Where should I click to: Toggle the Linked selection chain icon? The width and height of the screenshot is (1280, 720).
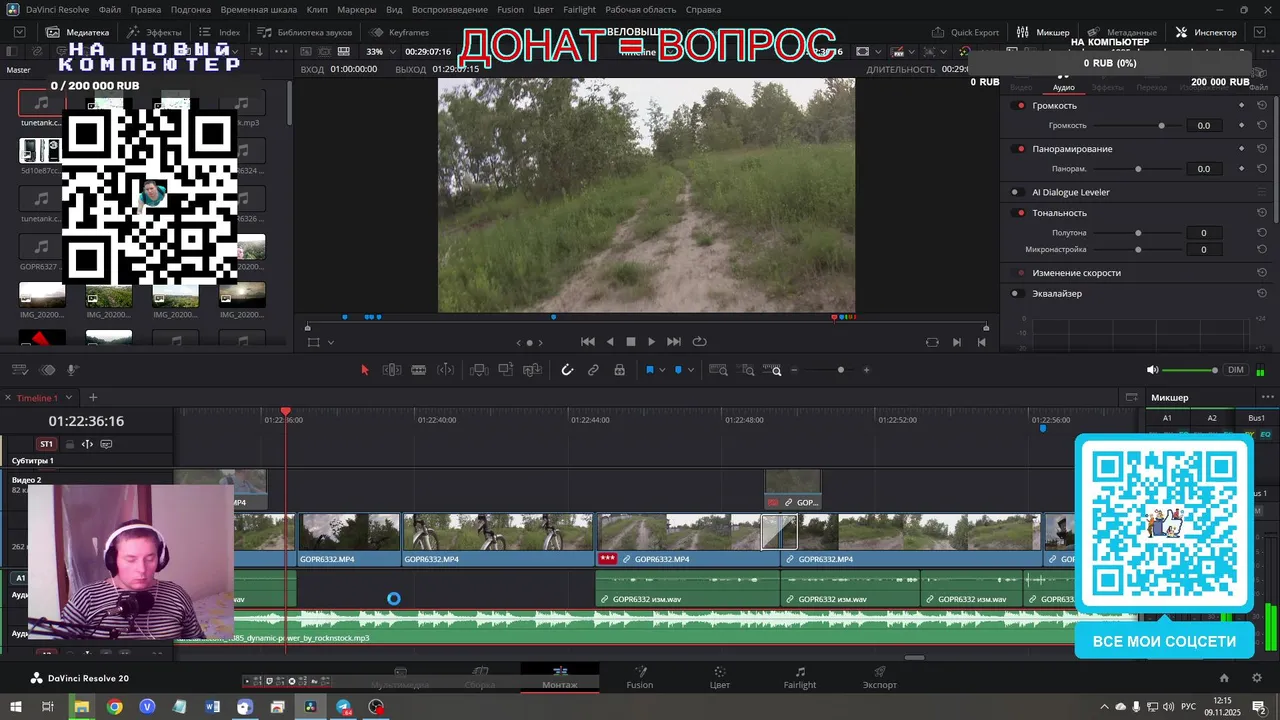tap(593, 370)
